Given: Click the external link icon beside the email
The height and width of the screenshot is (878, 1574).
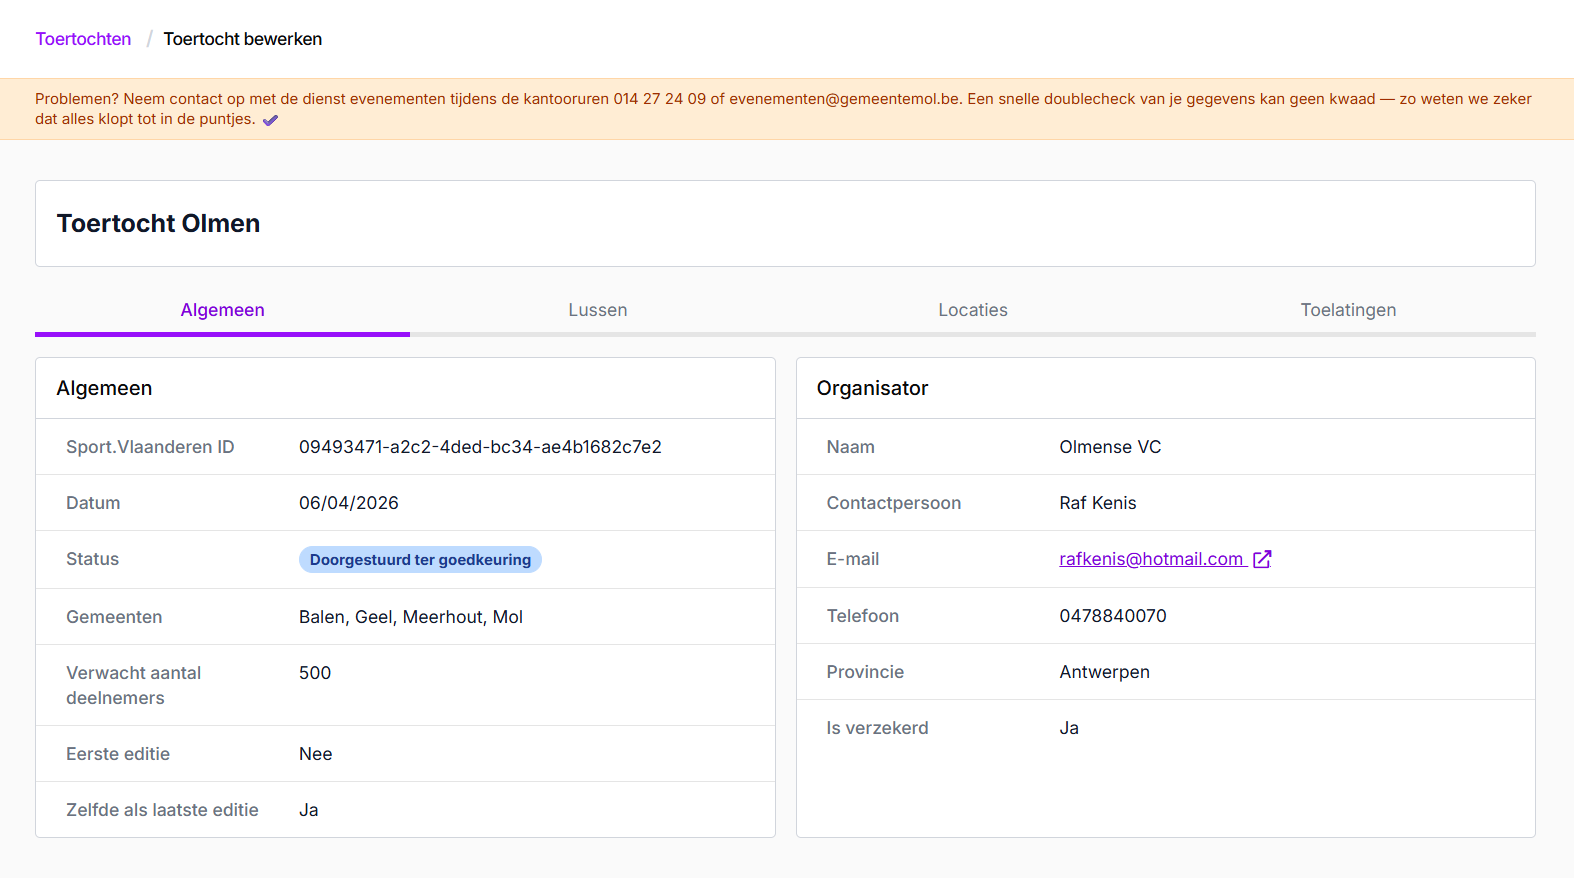Looking at the screenshot, I should coord(1262,560).
